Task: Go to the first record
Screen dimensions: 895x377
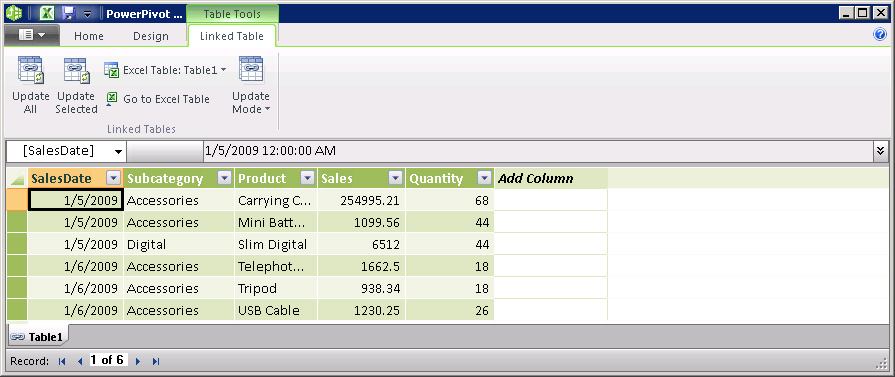Action: coord(62,360)
